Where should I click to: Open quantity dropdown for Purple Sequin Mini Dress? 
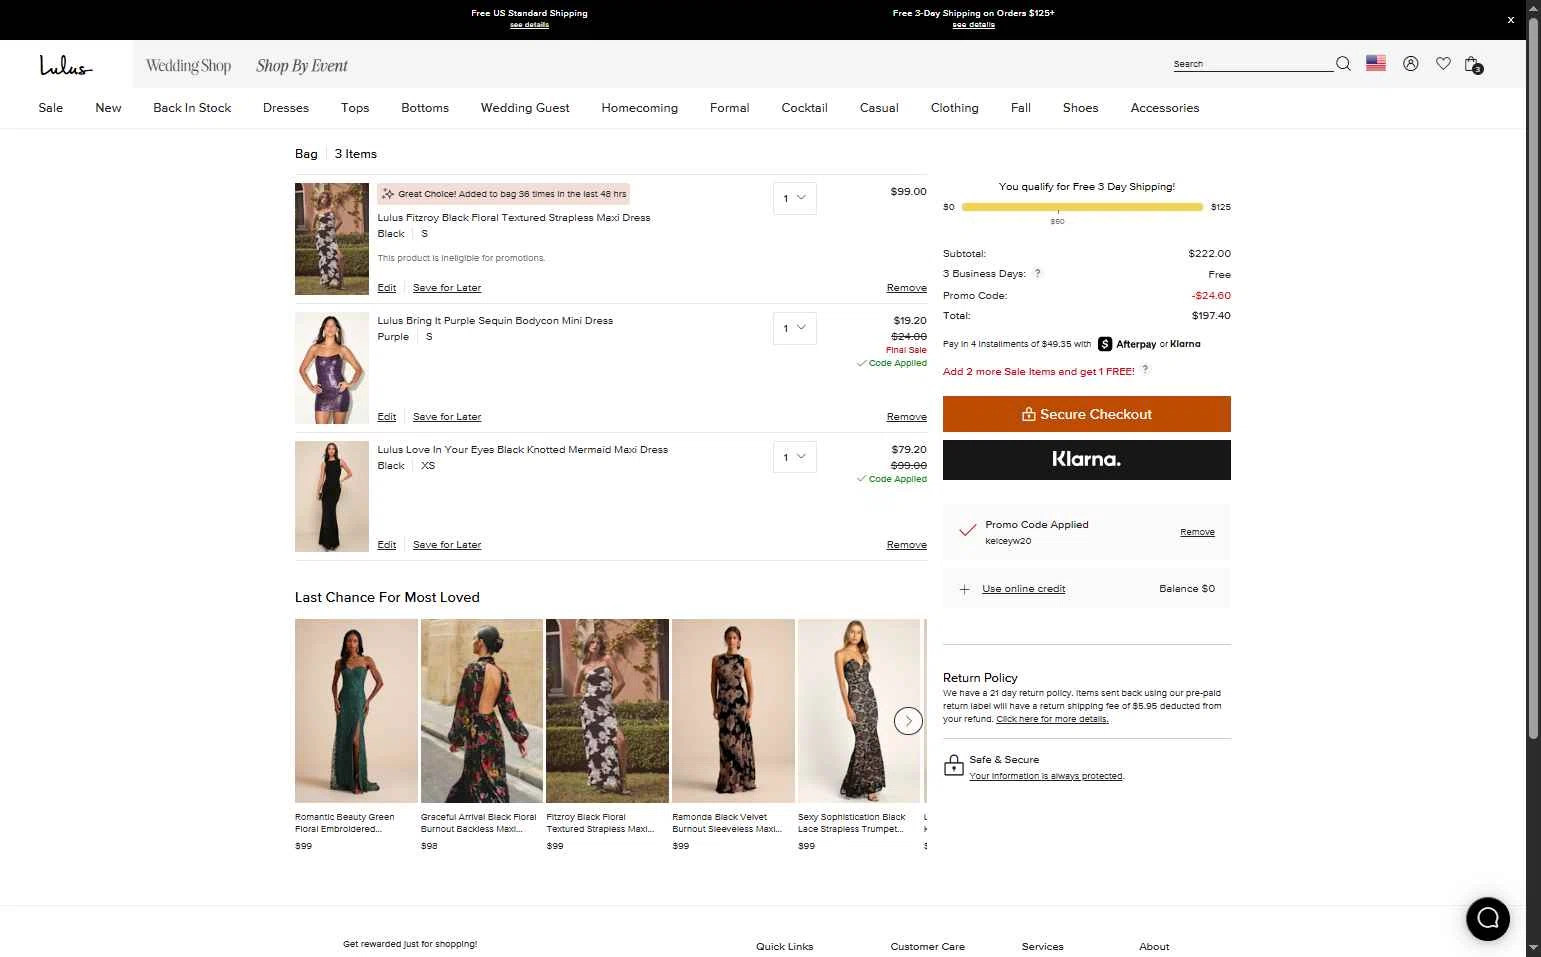[794, 328]
